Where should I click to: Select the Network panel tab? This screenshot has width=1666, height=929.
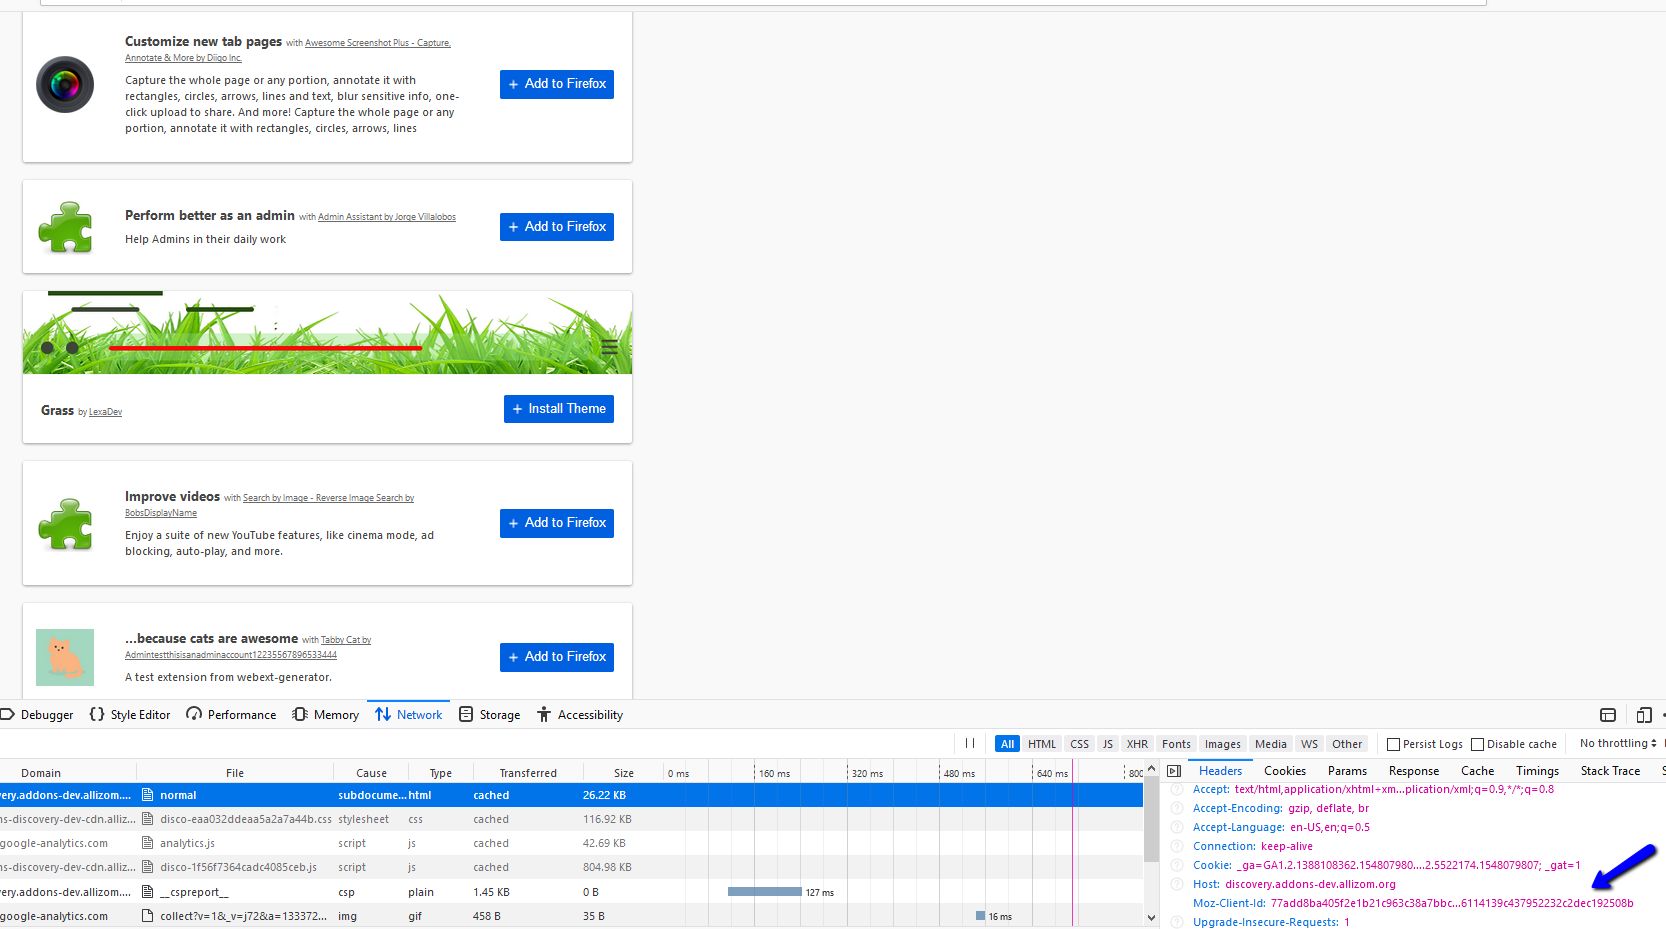tap(408, 715)
